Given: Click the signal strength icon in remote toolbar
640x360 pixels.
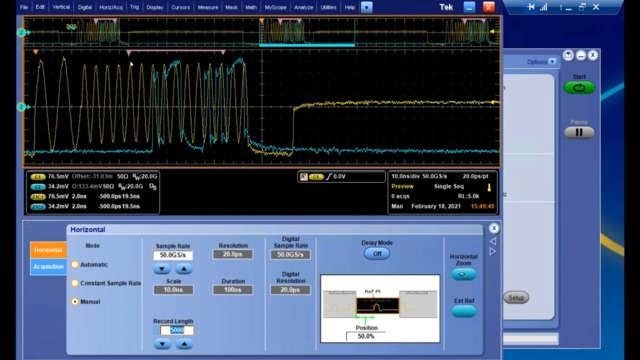Looking at the screenshot, I should [x=543, y=7].
